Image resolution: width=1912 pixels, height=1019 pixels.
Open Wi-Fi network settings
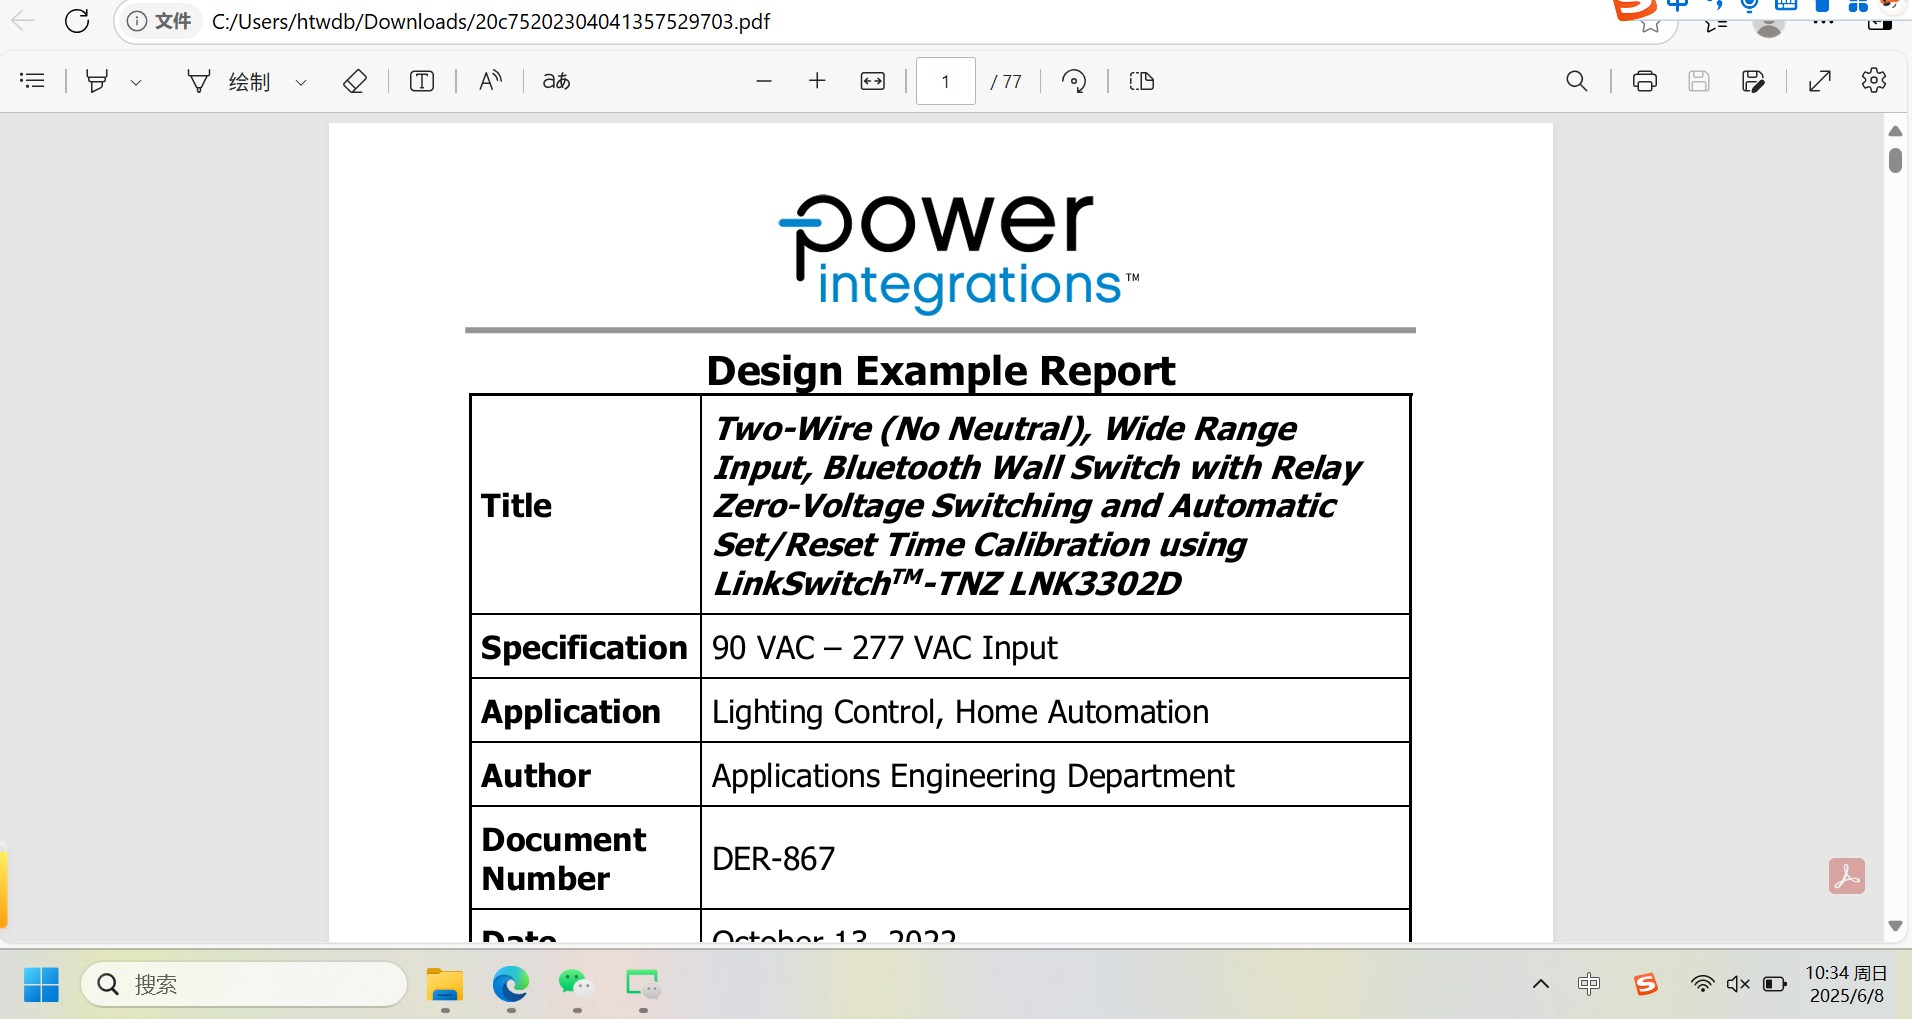tap(1702, 984)
